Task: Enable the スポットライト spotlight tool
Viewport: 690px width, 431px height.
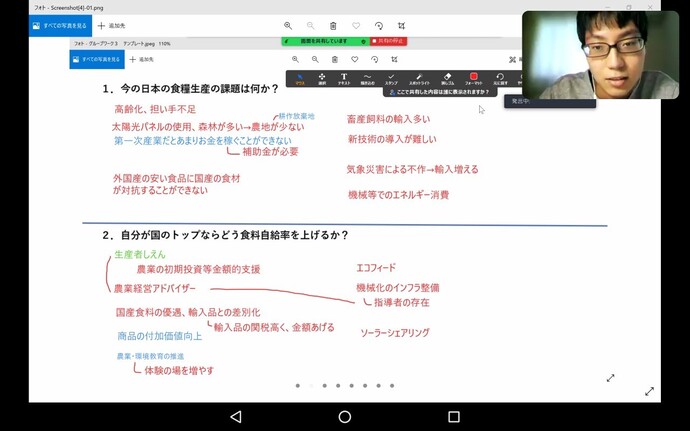Action: [x=420, y=78]
